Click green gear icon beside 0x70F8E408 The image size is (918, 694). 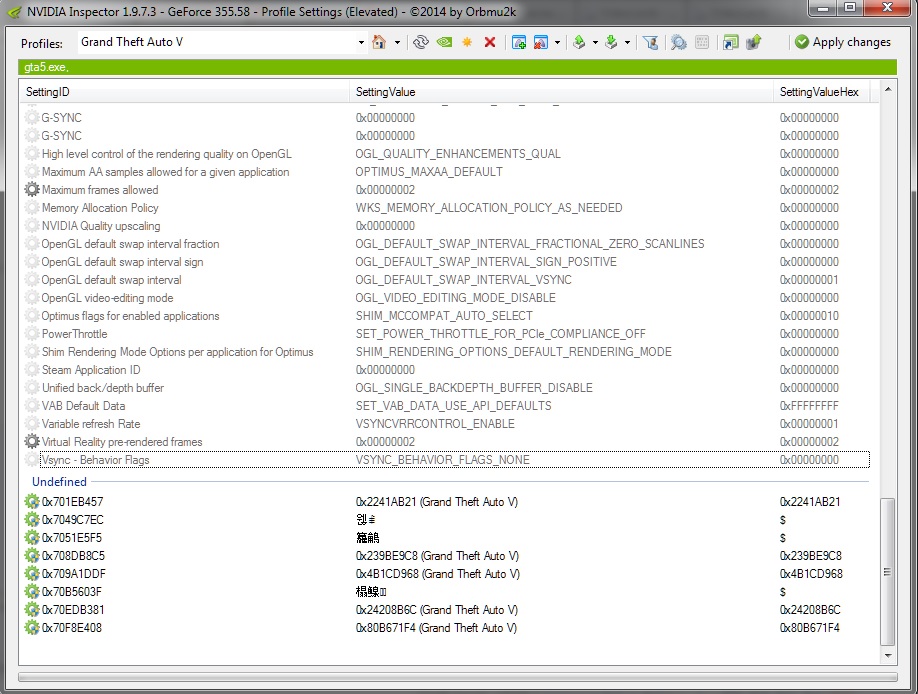[32, 627]
